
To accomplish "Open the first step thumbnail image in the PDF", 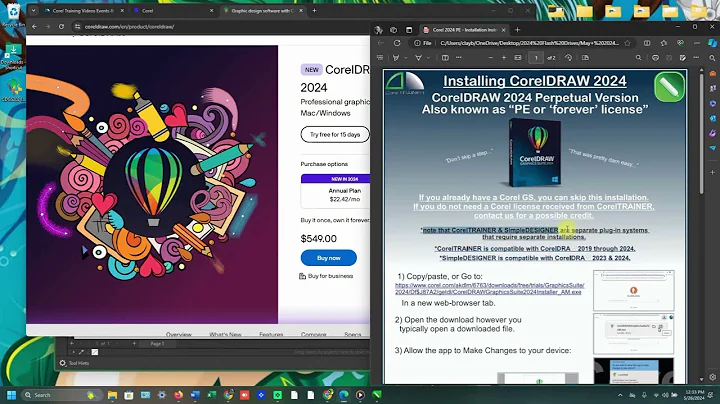I will pos(634,291).
